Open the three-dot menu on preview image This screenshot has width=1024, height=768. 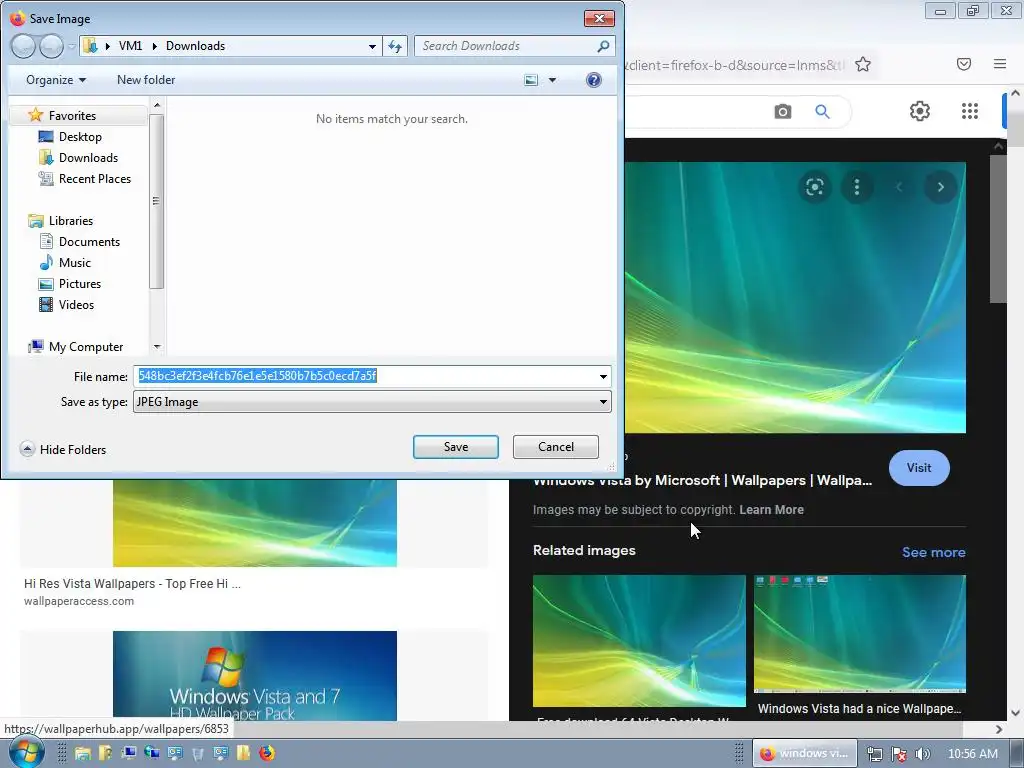point(857,187)
